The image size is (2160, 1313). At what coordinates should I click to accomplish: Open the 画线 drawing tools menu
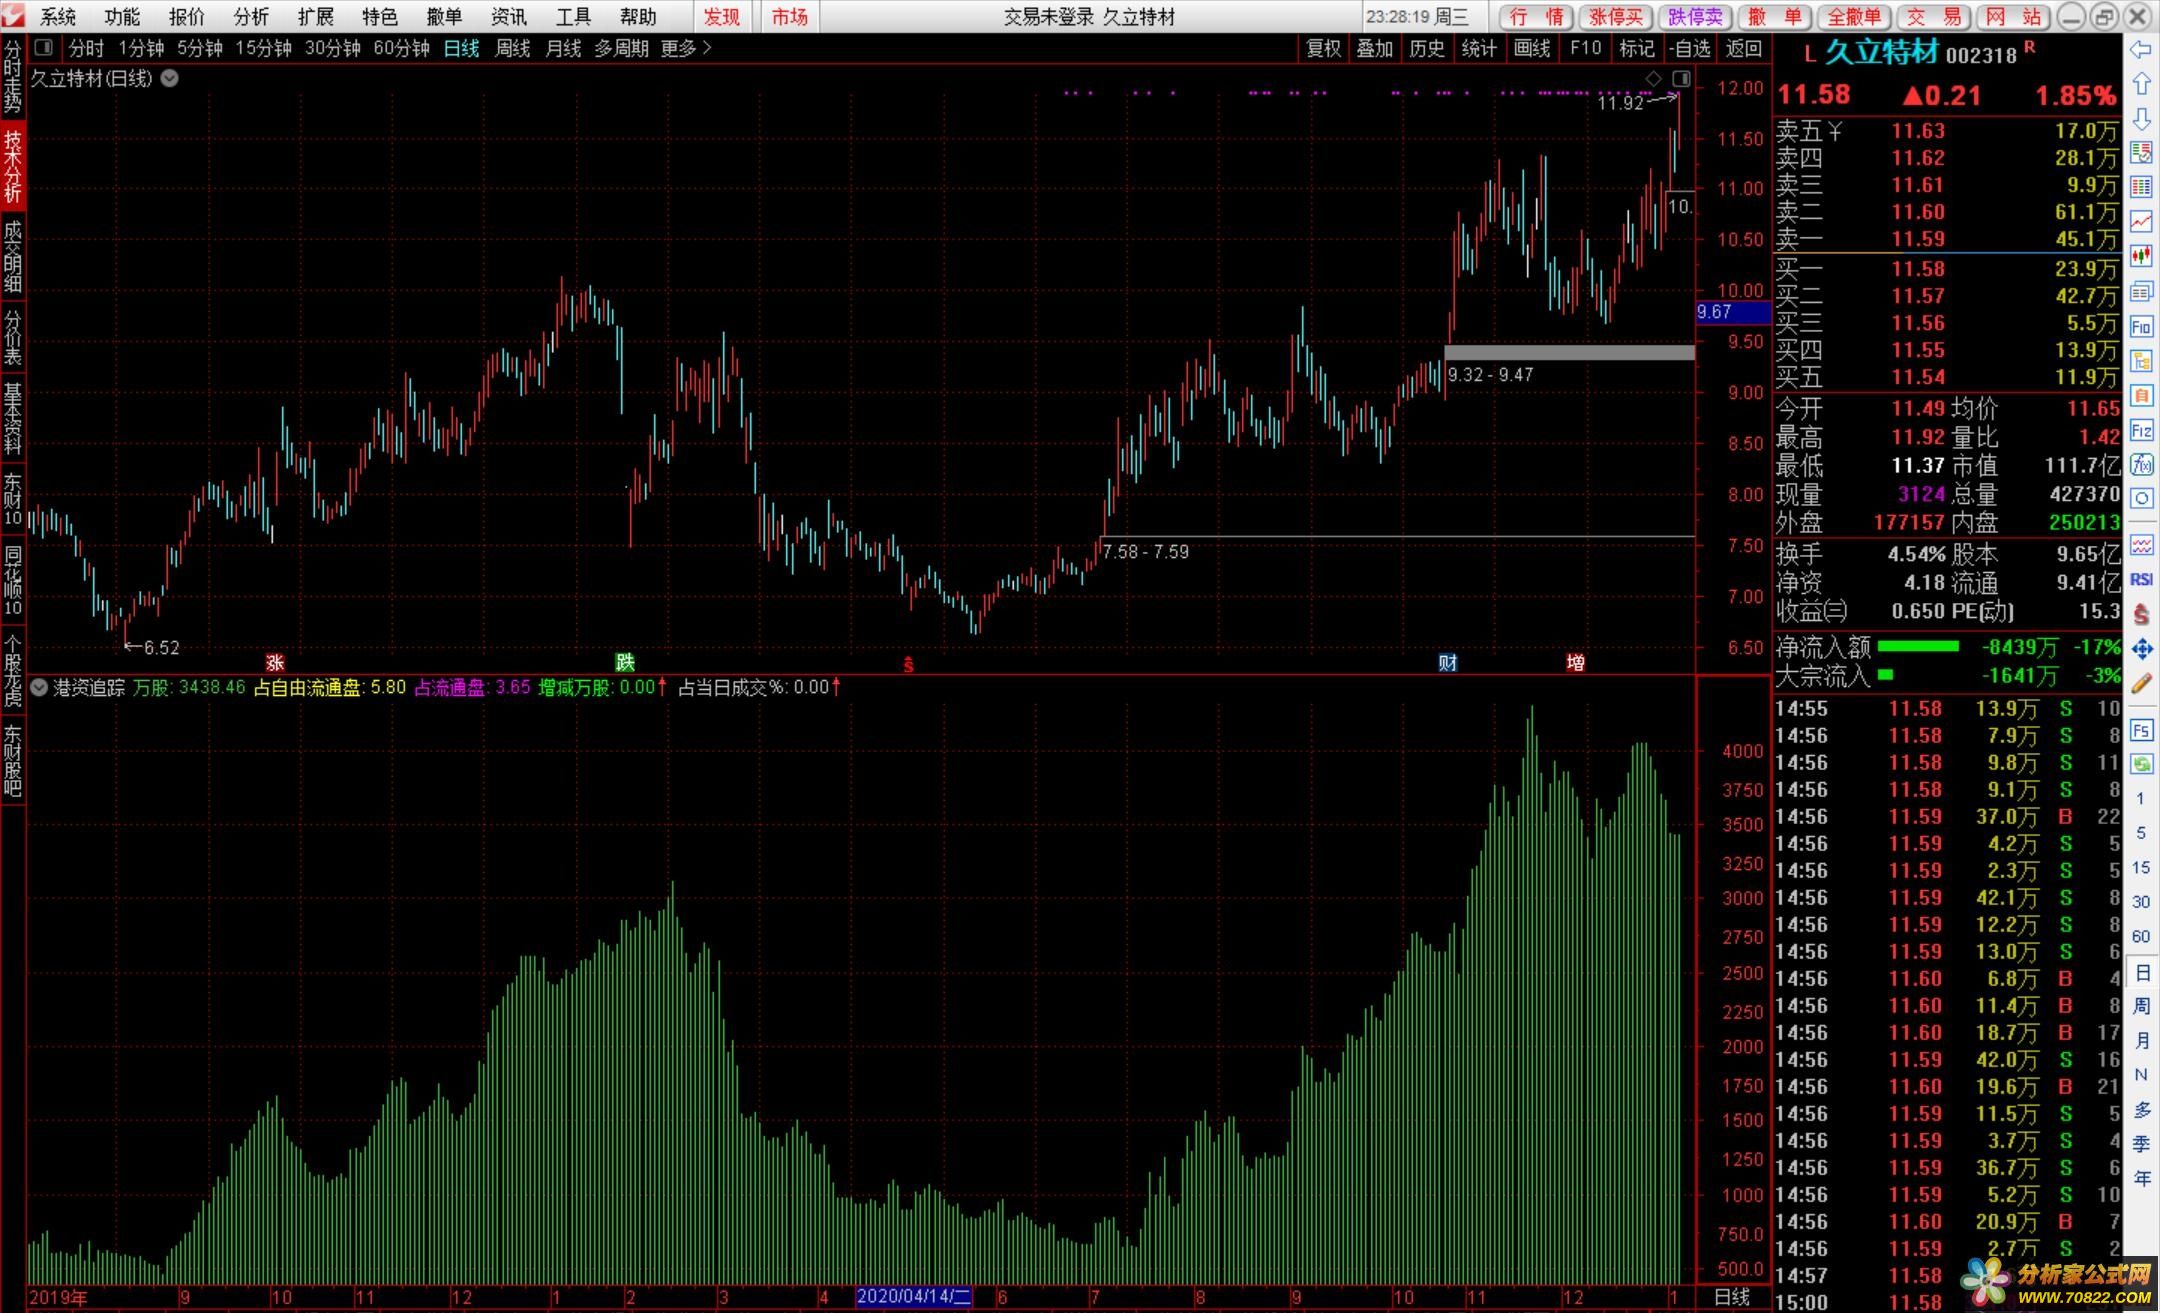1531,48
